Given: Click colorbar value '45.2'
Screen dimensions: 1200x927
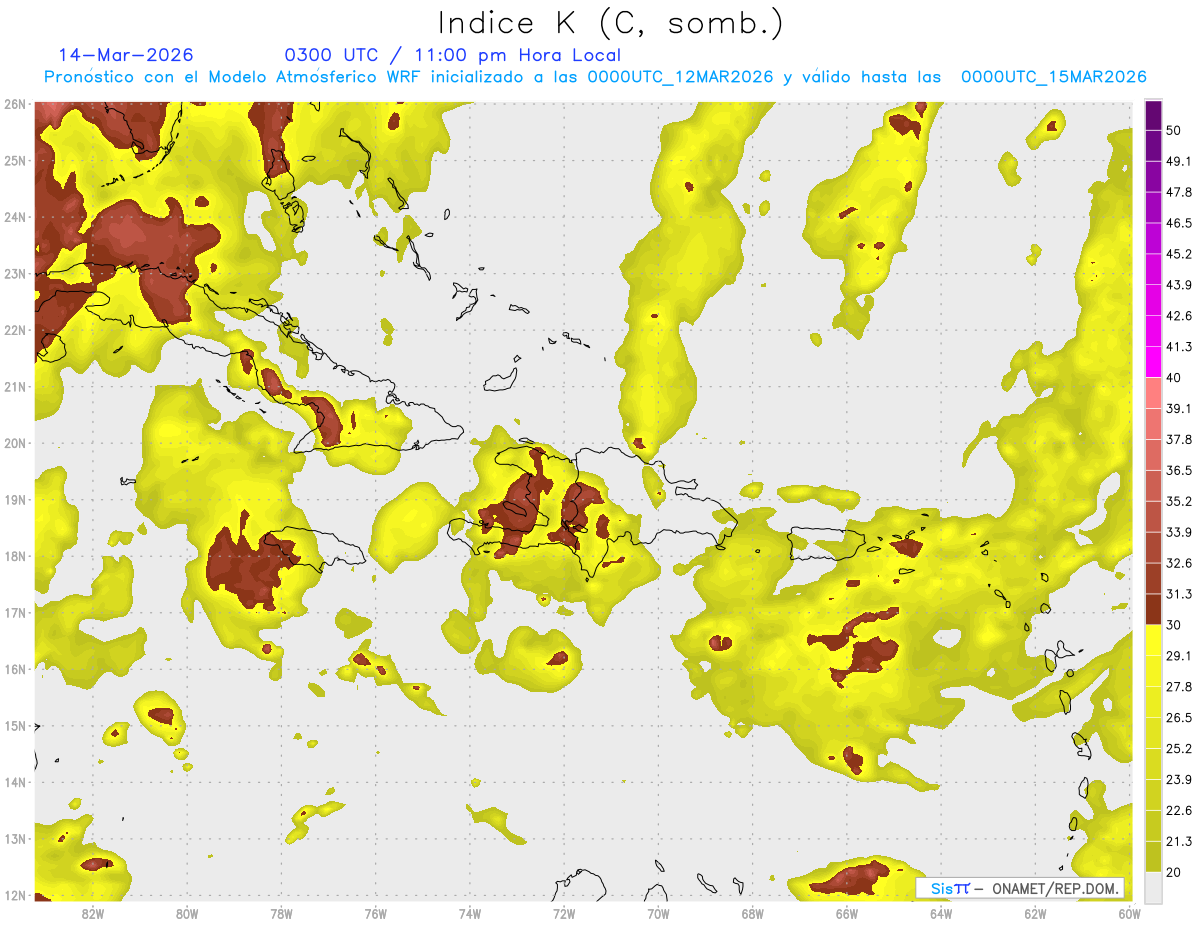Looking at the screenshot, I should [1179, 254].
